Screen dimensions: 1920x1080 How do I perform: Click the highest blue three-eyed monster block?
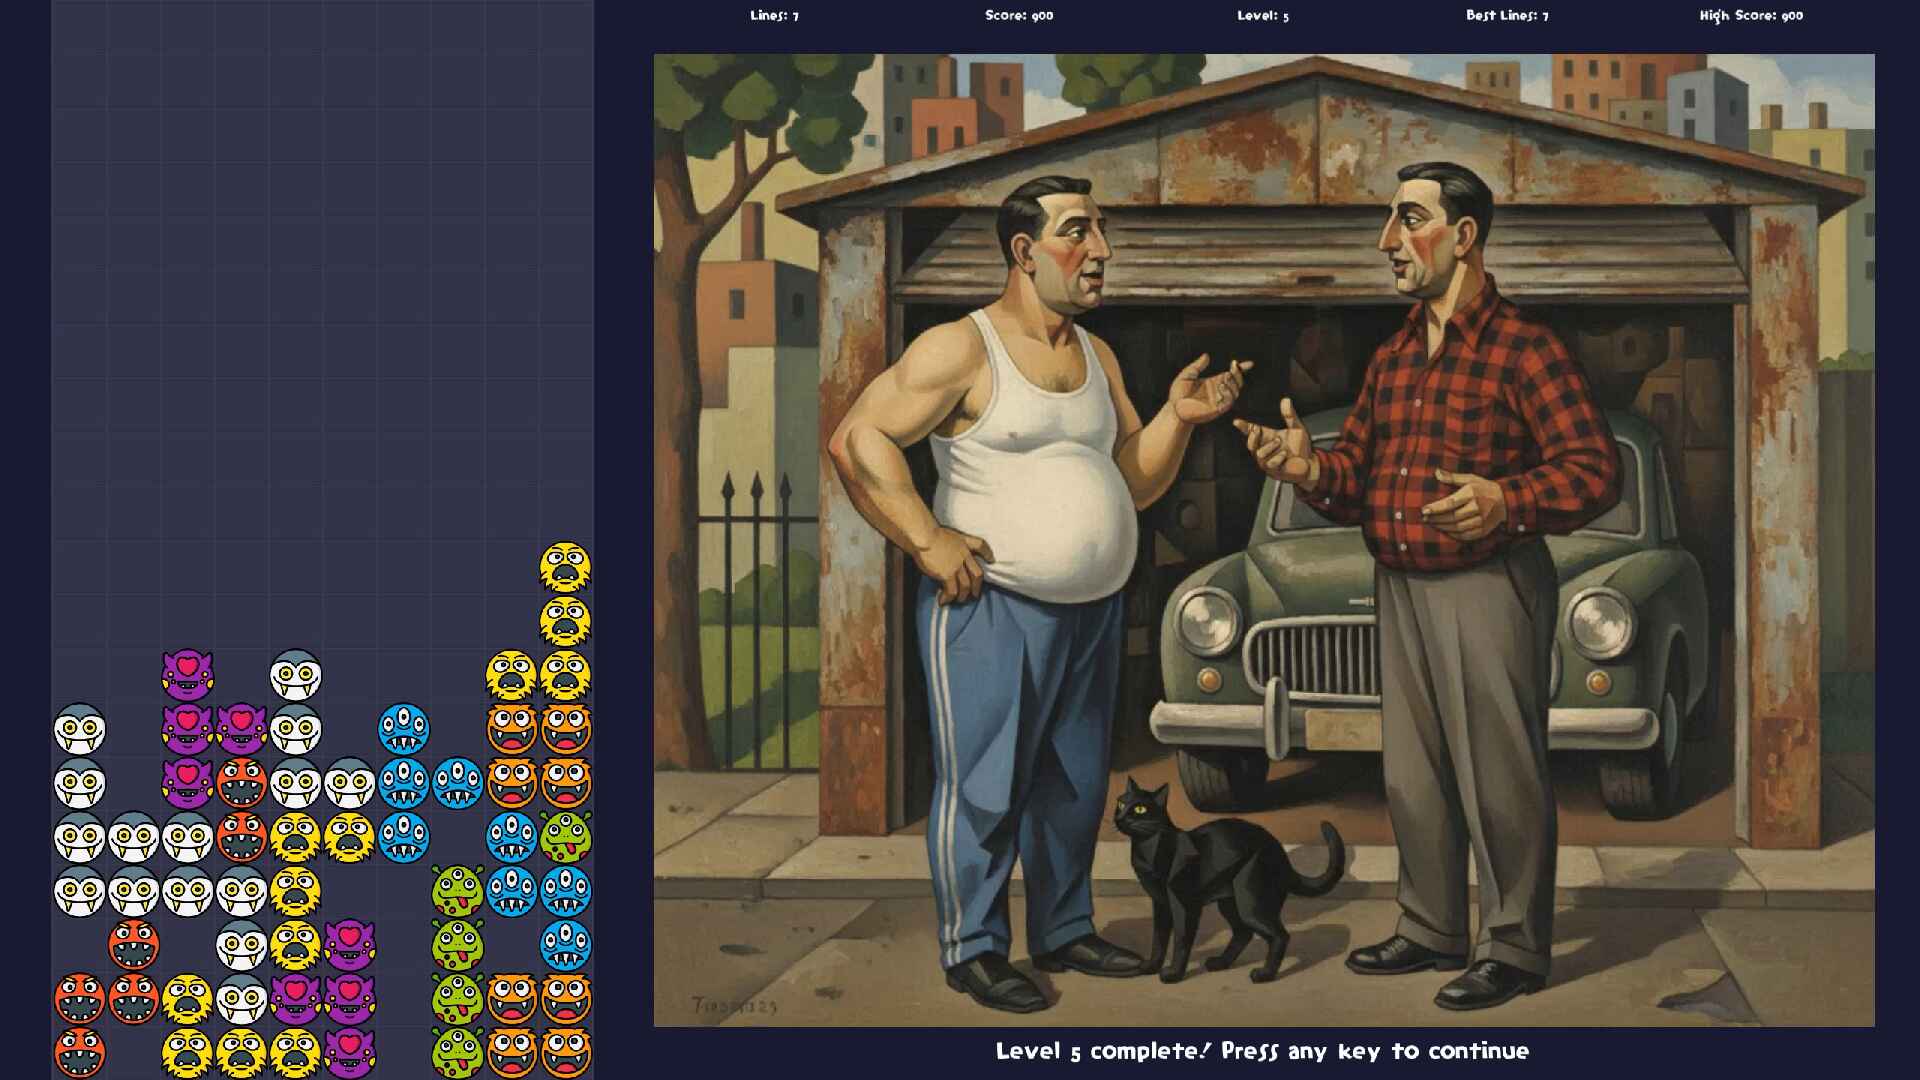403,729
